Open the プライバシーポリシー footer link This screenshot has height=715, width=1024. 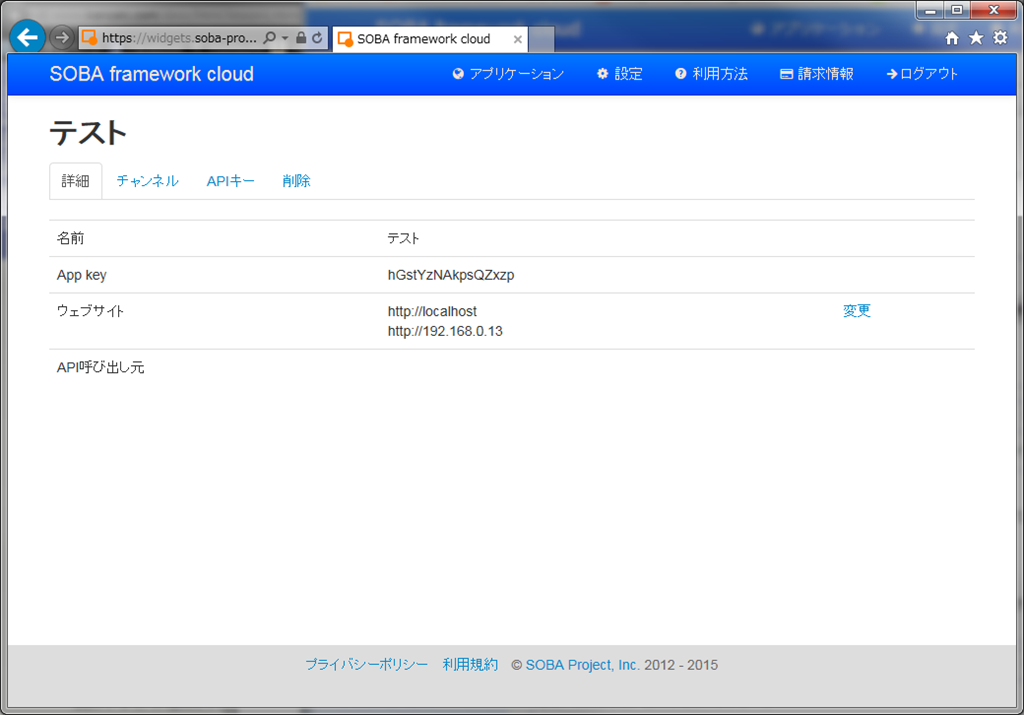coord(366,665)
